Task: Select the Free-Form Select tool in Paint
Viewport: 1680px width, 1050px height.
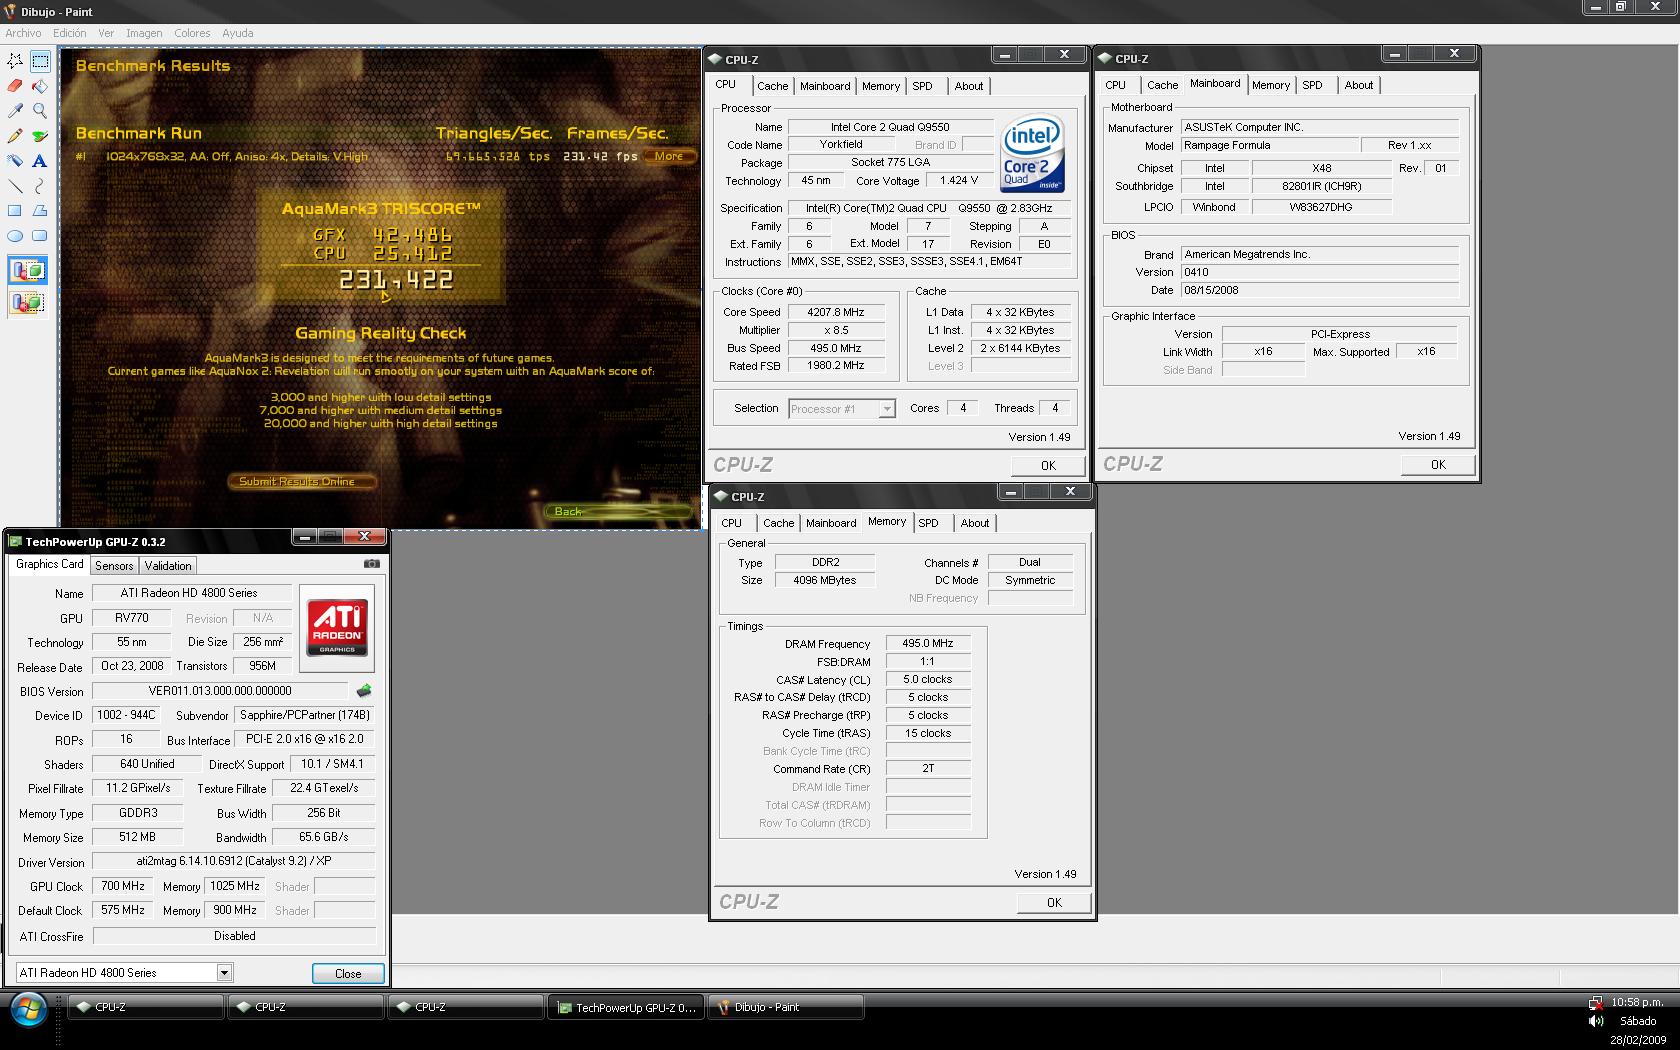Action: click(x=15, y=62)
